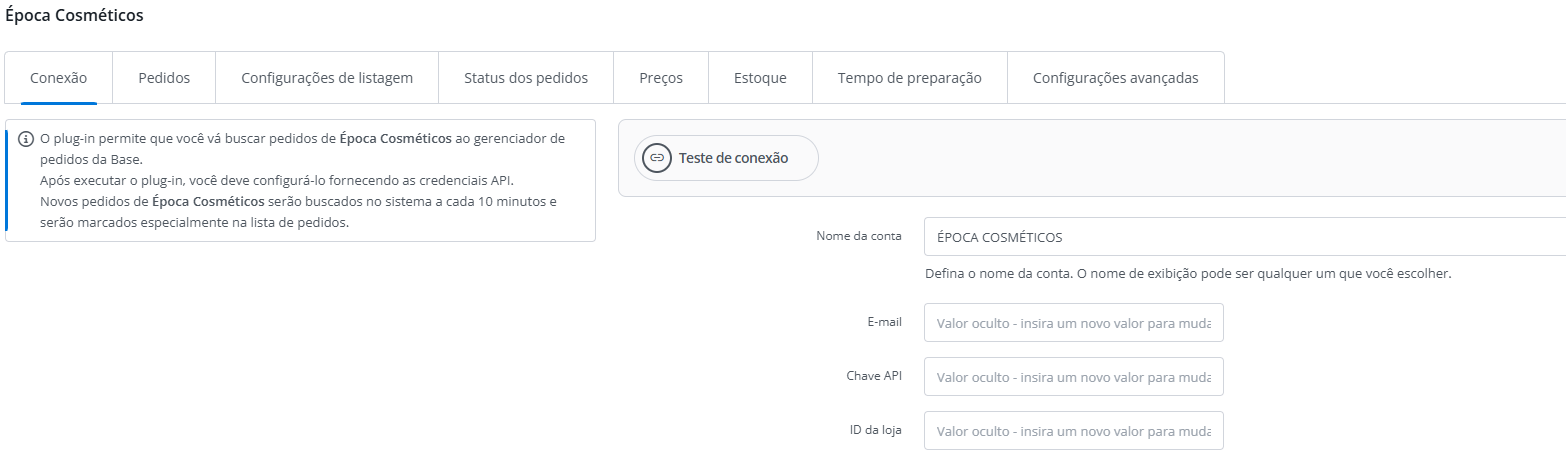The width and height of the screenshot is (1566, 458).
Task: Switch to the Estoque tab
Action: click(760, 78)
